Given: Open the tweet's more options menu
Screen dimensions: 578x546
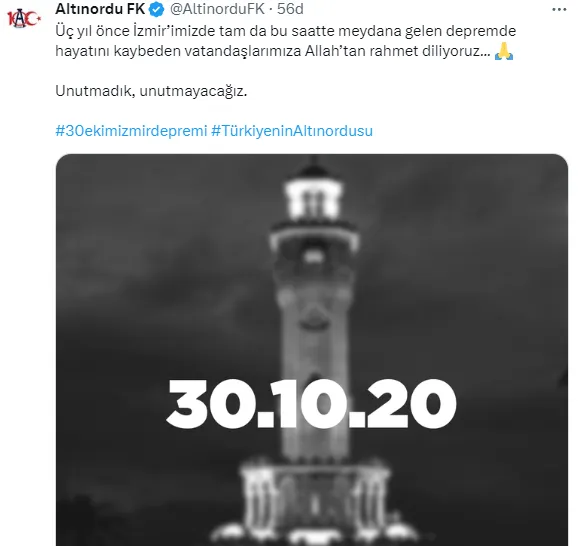Looking at the screenshot, I should 559,10.
